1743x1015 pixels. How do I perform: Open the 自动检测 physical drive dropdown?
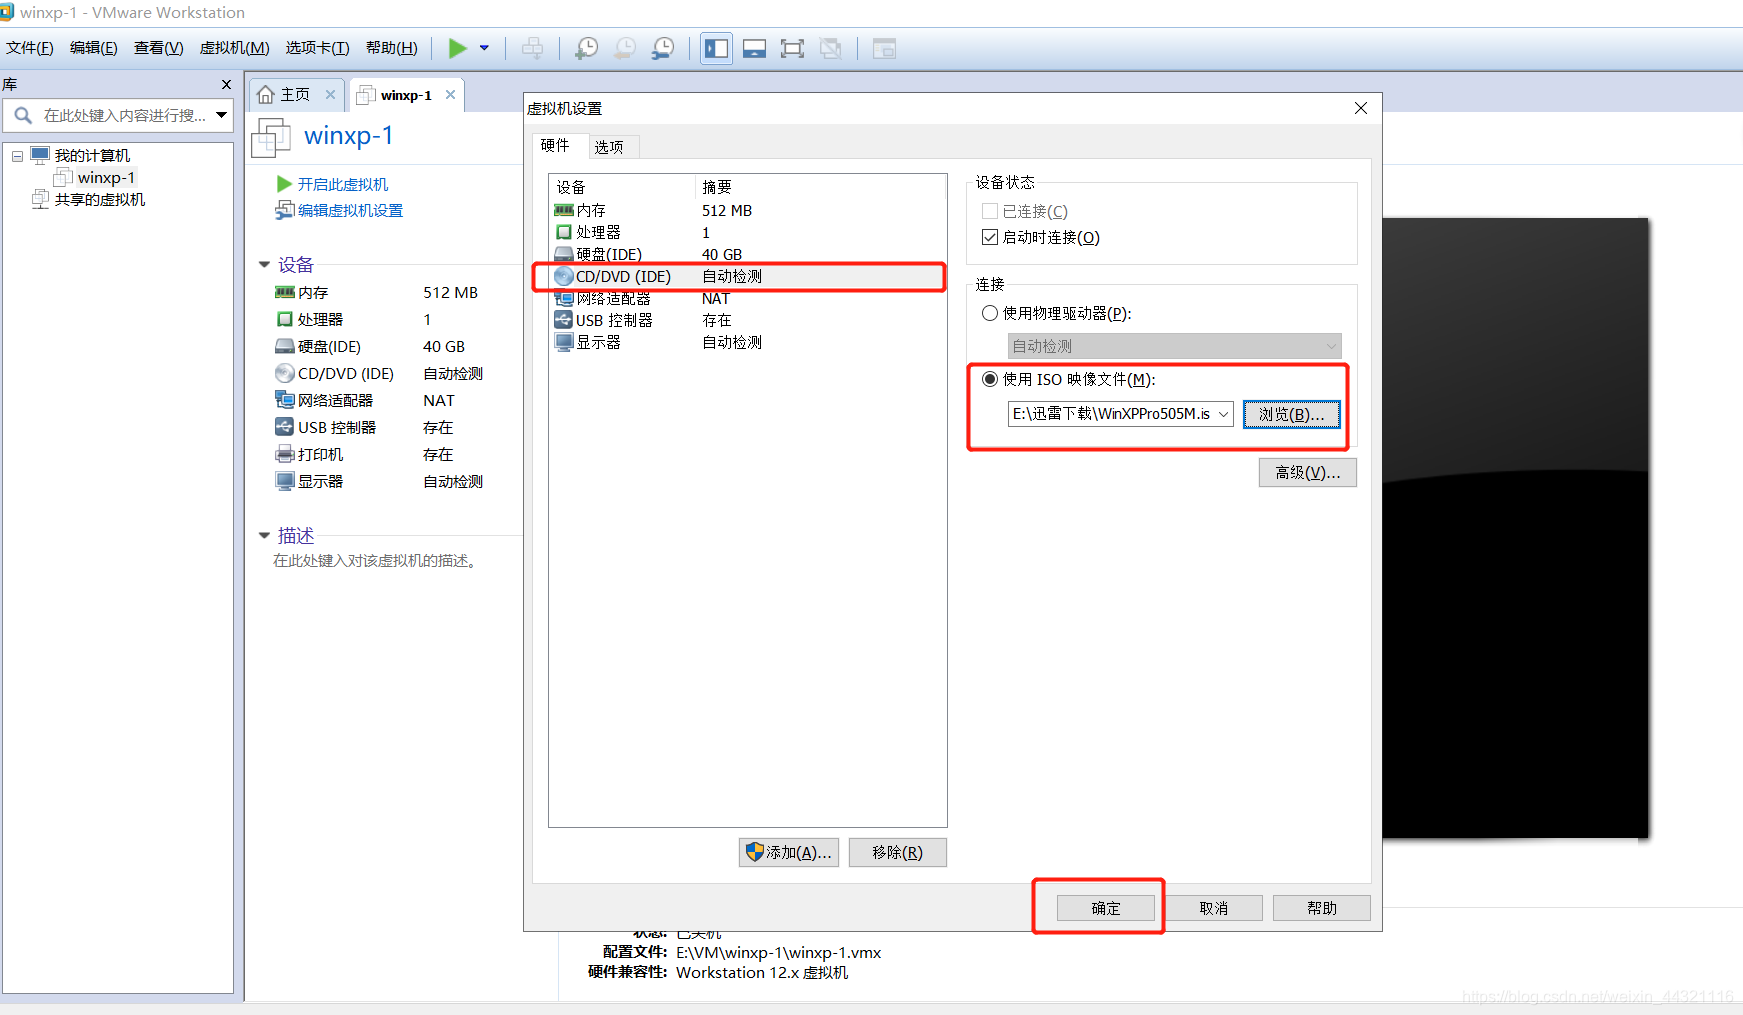point(1174,346)
